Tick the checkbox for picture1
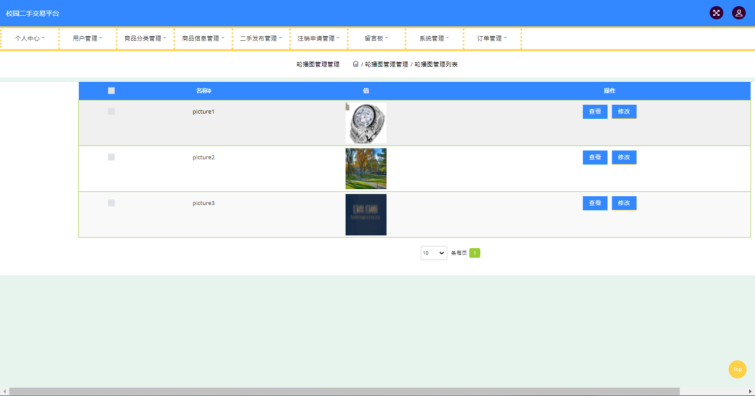The width and height of the screenshot is (755, 396). pyautogui.click(x=111, y=111)
